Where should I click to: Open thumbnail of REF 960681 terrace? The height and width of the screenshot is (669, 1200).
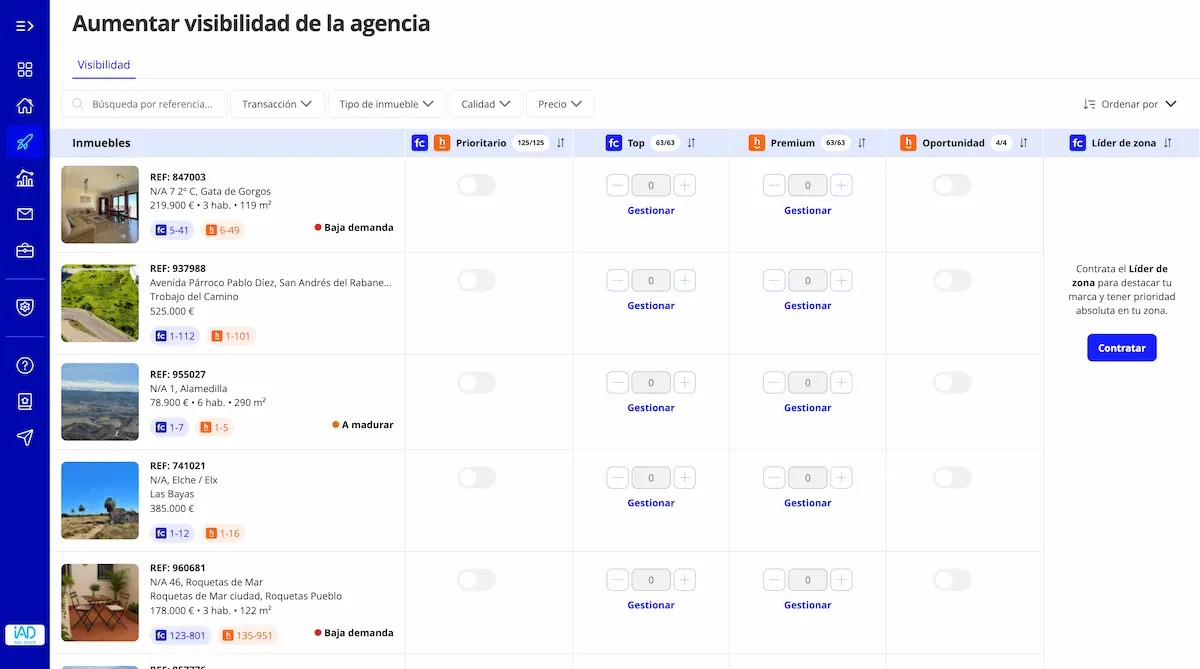pyautogui.click(x=100, y=602)
